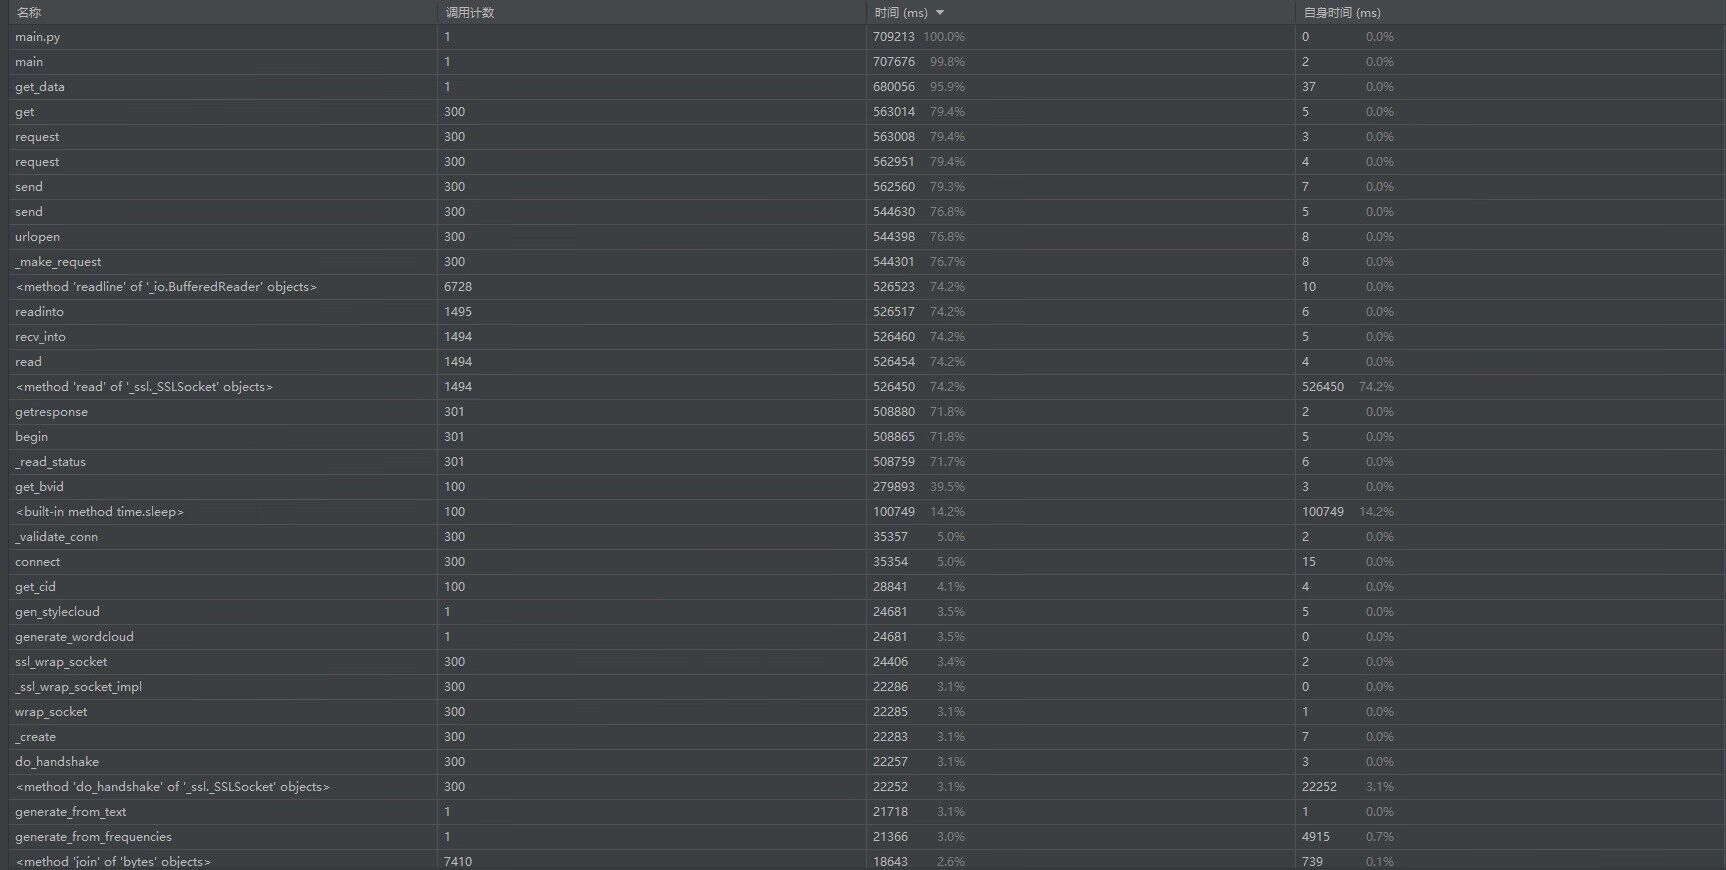The height and width of the screenshot is (870, 1726).
Task: Click the get_cid row
Action: 36,587
